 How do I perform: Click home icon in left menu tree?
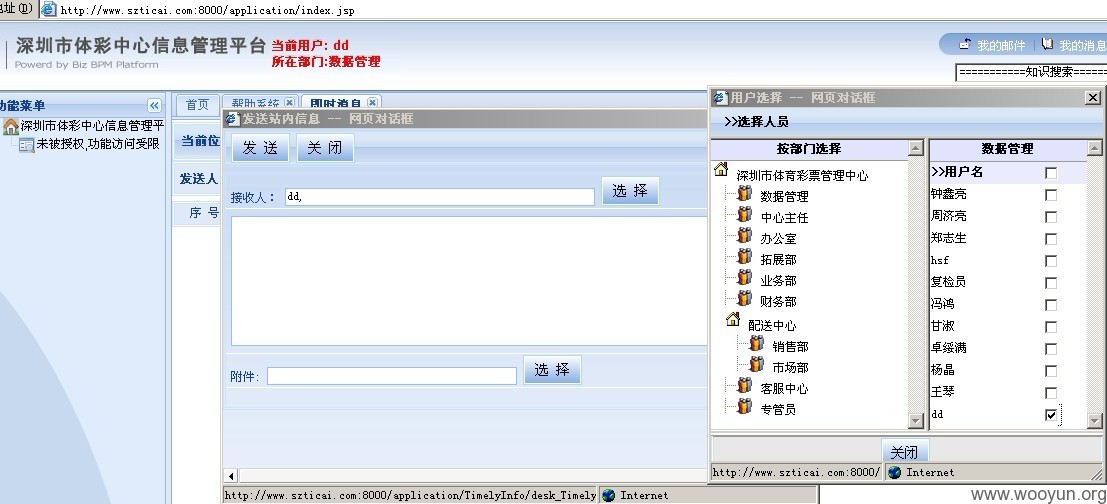[x=11, y=126]
